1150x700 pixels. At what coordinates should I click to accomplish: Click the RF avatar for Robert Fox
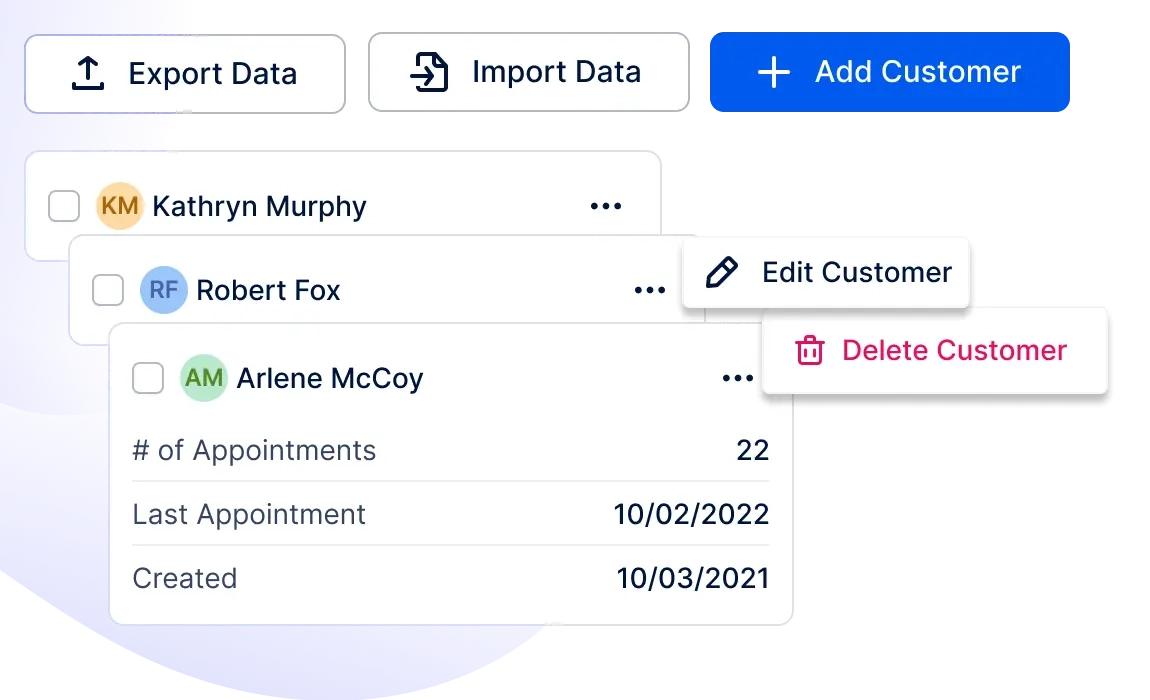(x=164, y=290)
